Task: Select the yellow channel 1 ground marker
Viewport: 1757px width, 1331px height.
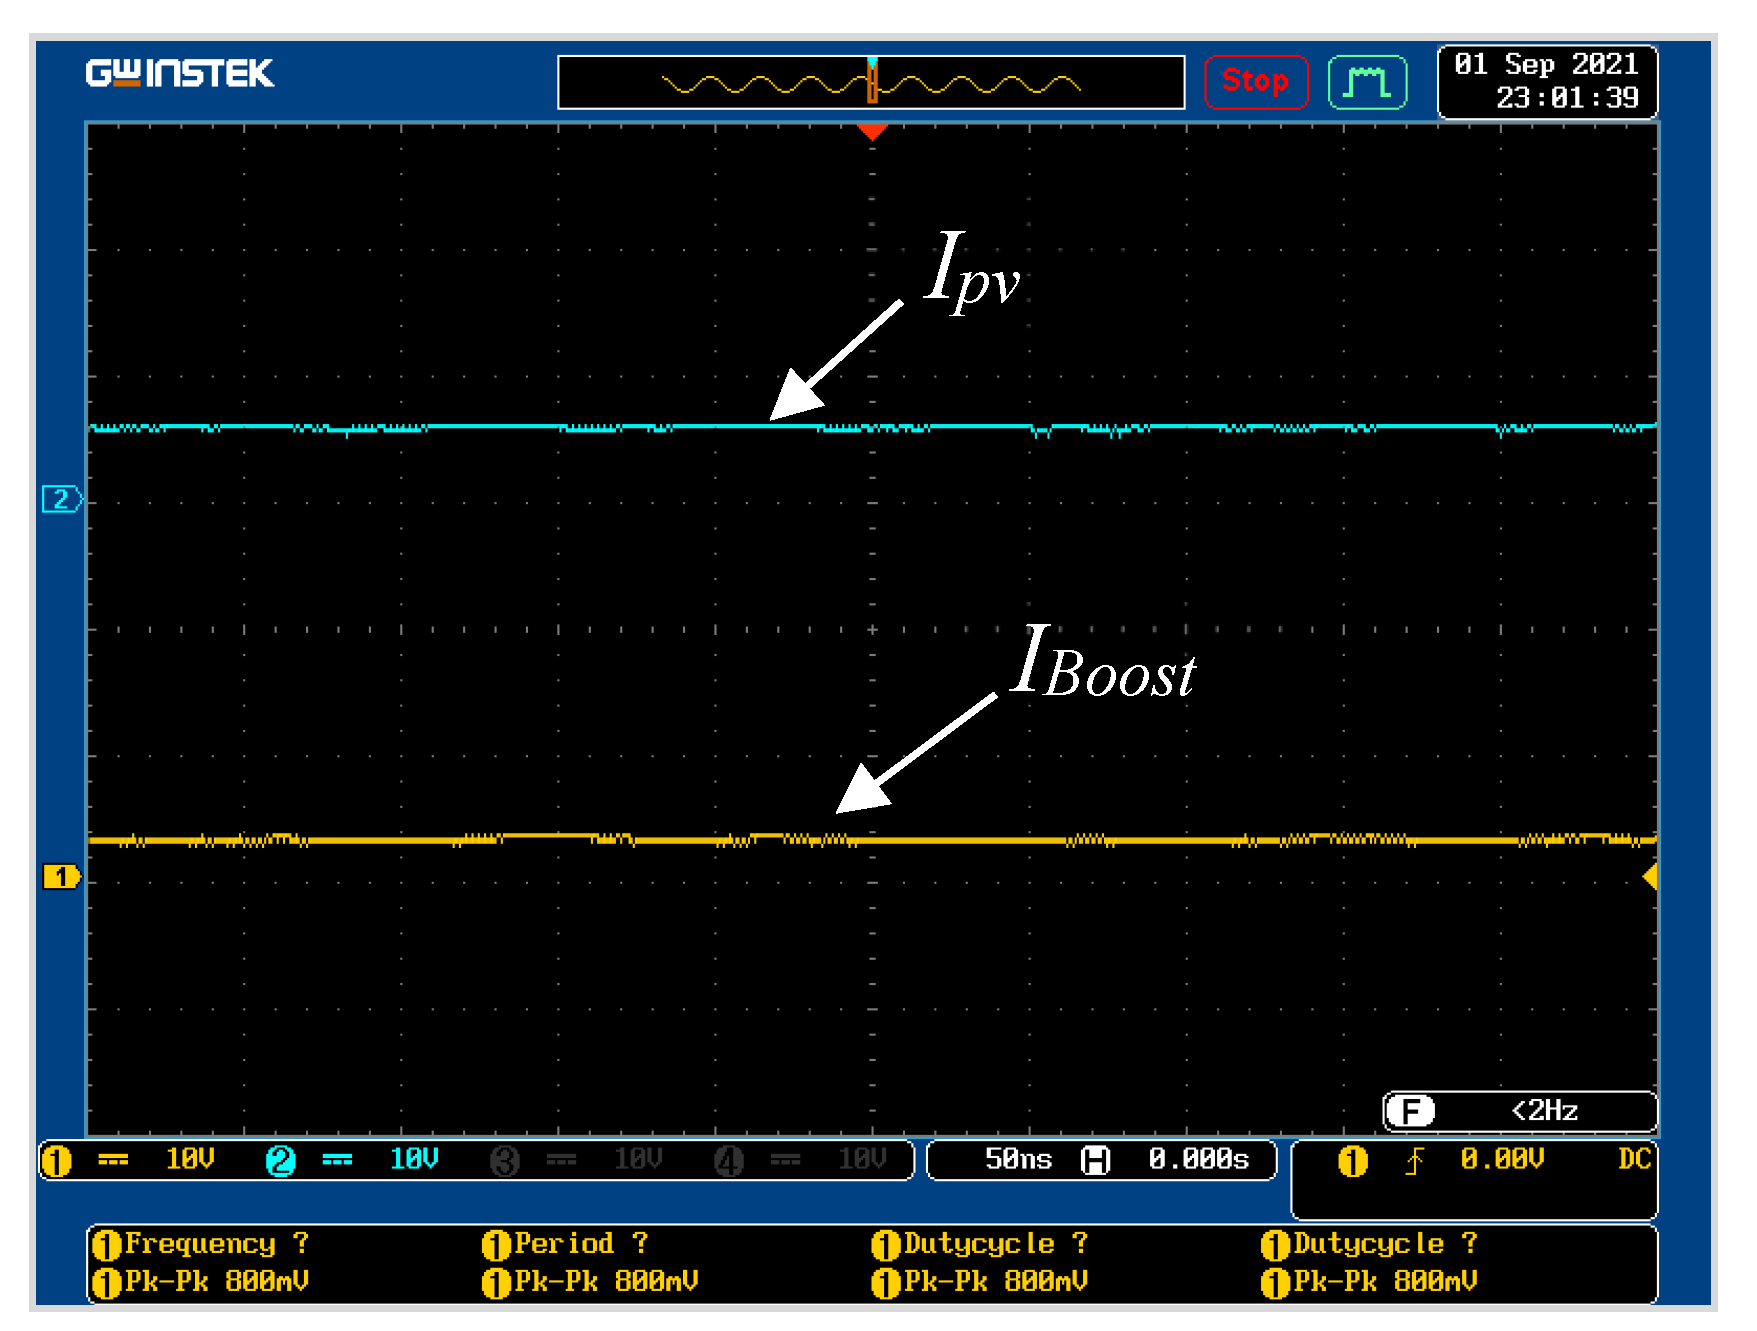Action: point(61,877)
